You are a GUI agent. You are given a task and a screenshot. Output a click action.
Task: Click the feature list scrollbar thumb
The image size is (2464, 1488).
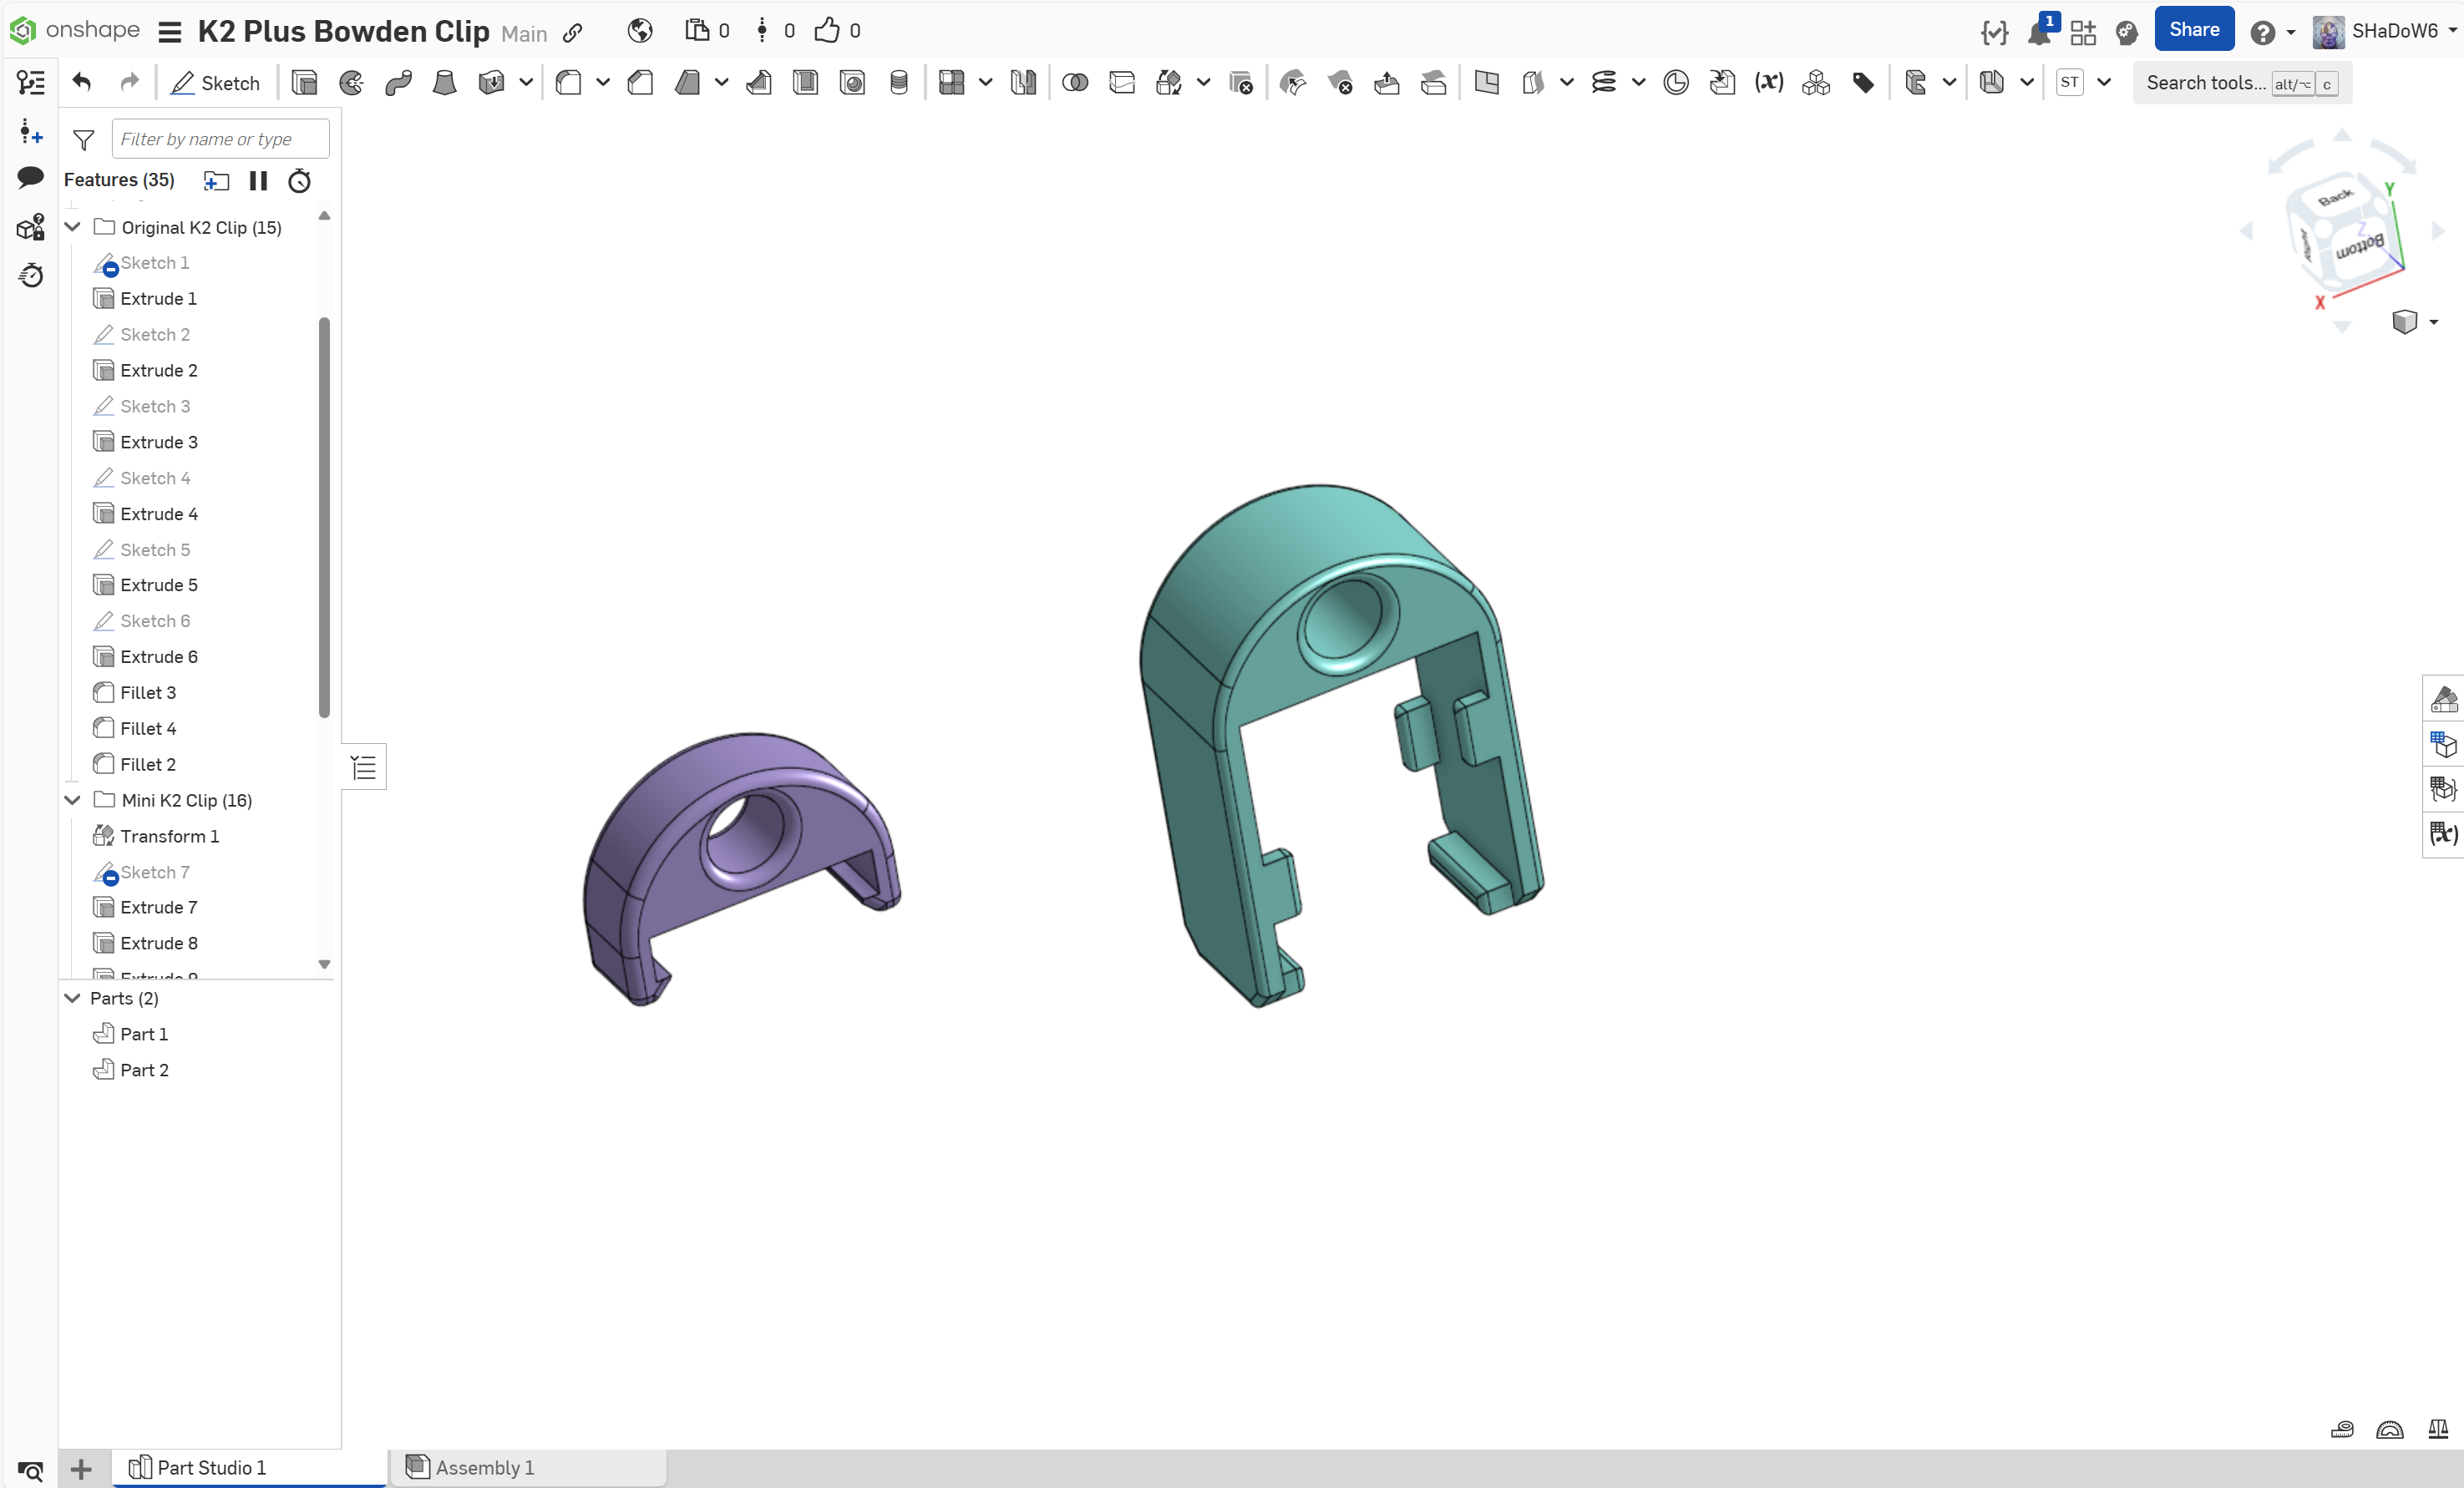coord(324,516)
